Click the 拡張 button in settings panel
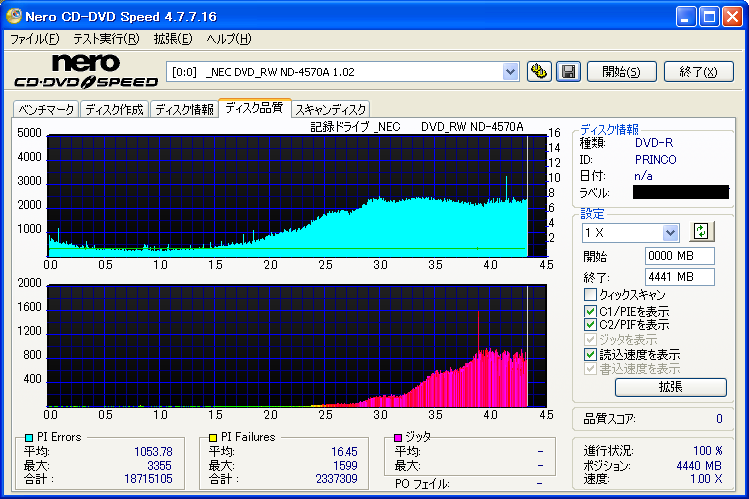 tap(671, 387)
